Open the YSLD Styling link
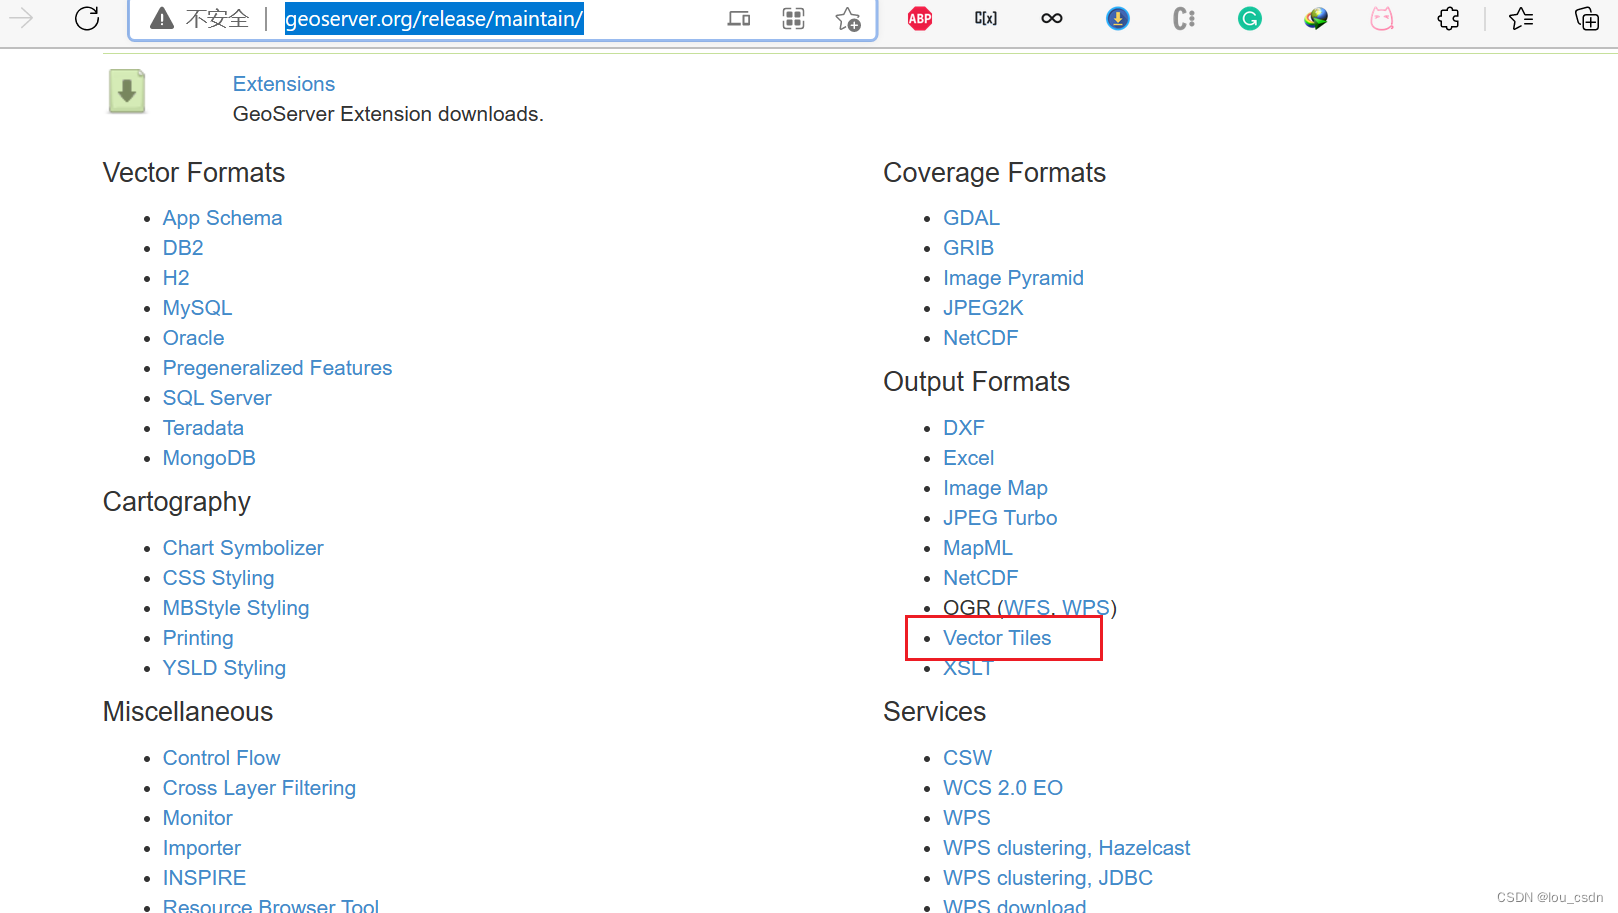 click(x=224, y=668)
